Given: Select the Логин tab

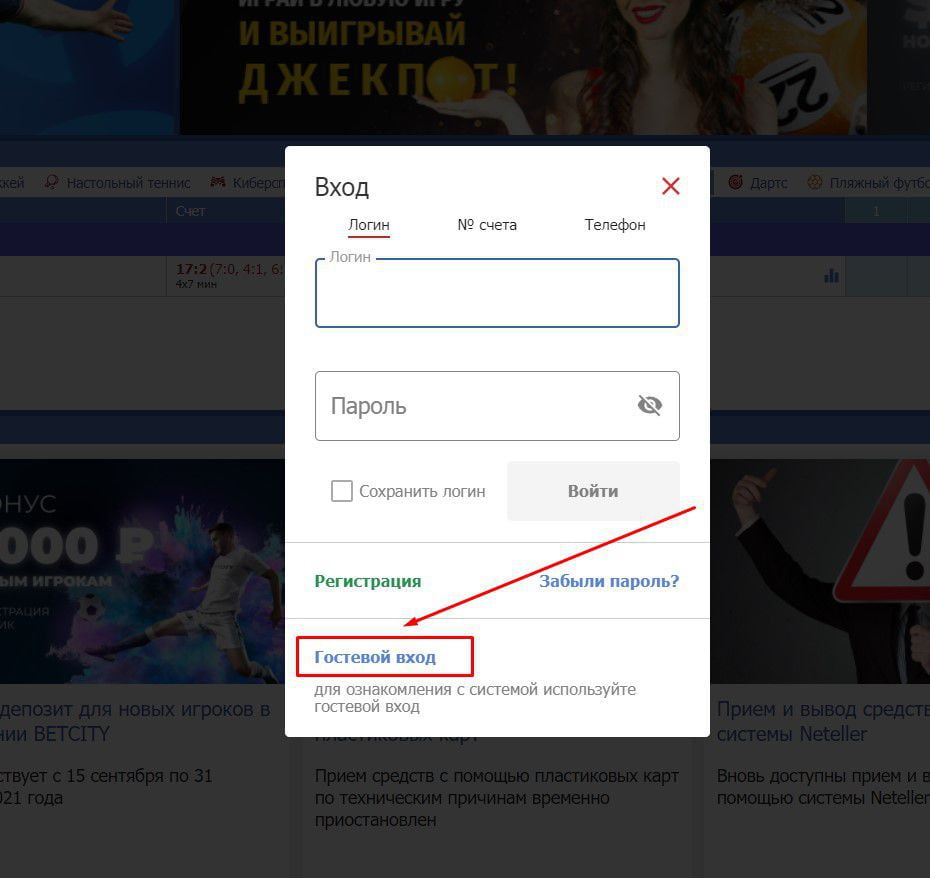Looking at the screenshot, I should point(368,225).
